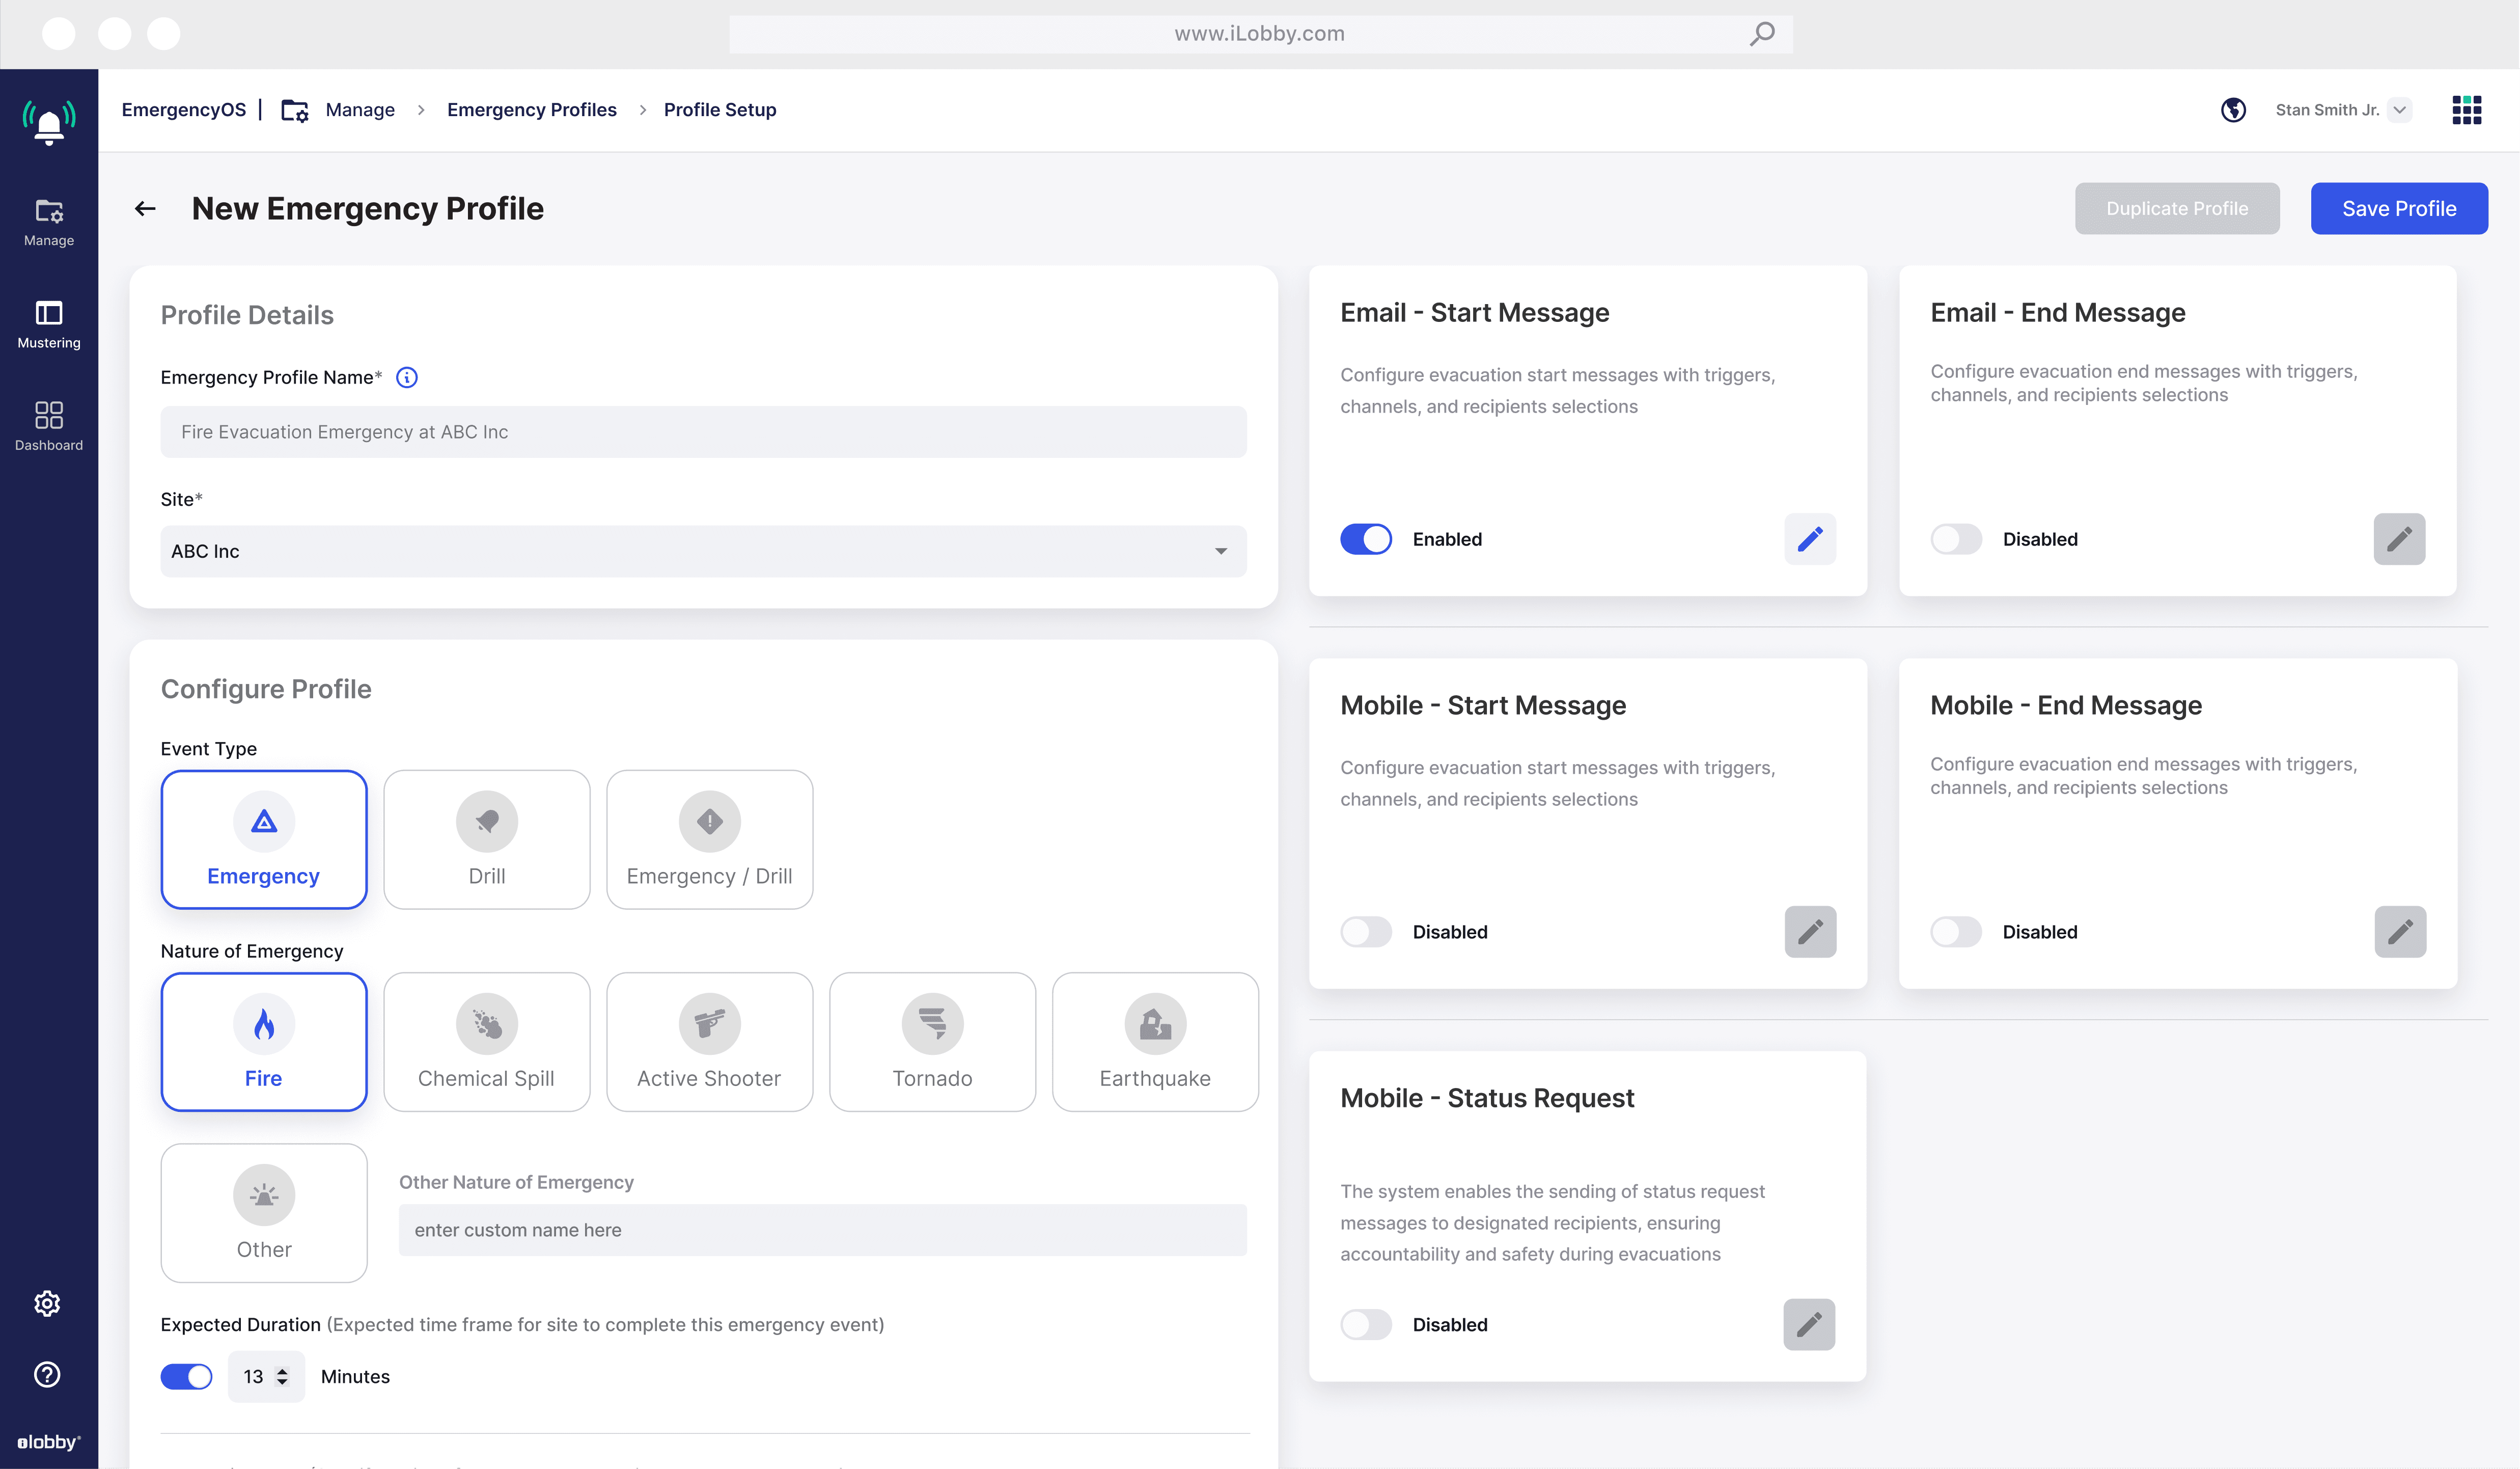The width and height of the screenshot is (2520, 1469).
Task: Choose Chemical Spill as nature of emergency
Action: pos(486,1041)
